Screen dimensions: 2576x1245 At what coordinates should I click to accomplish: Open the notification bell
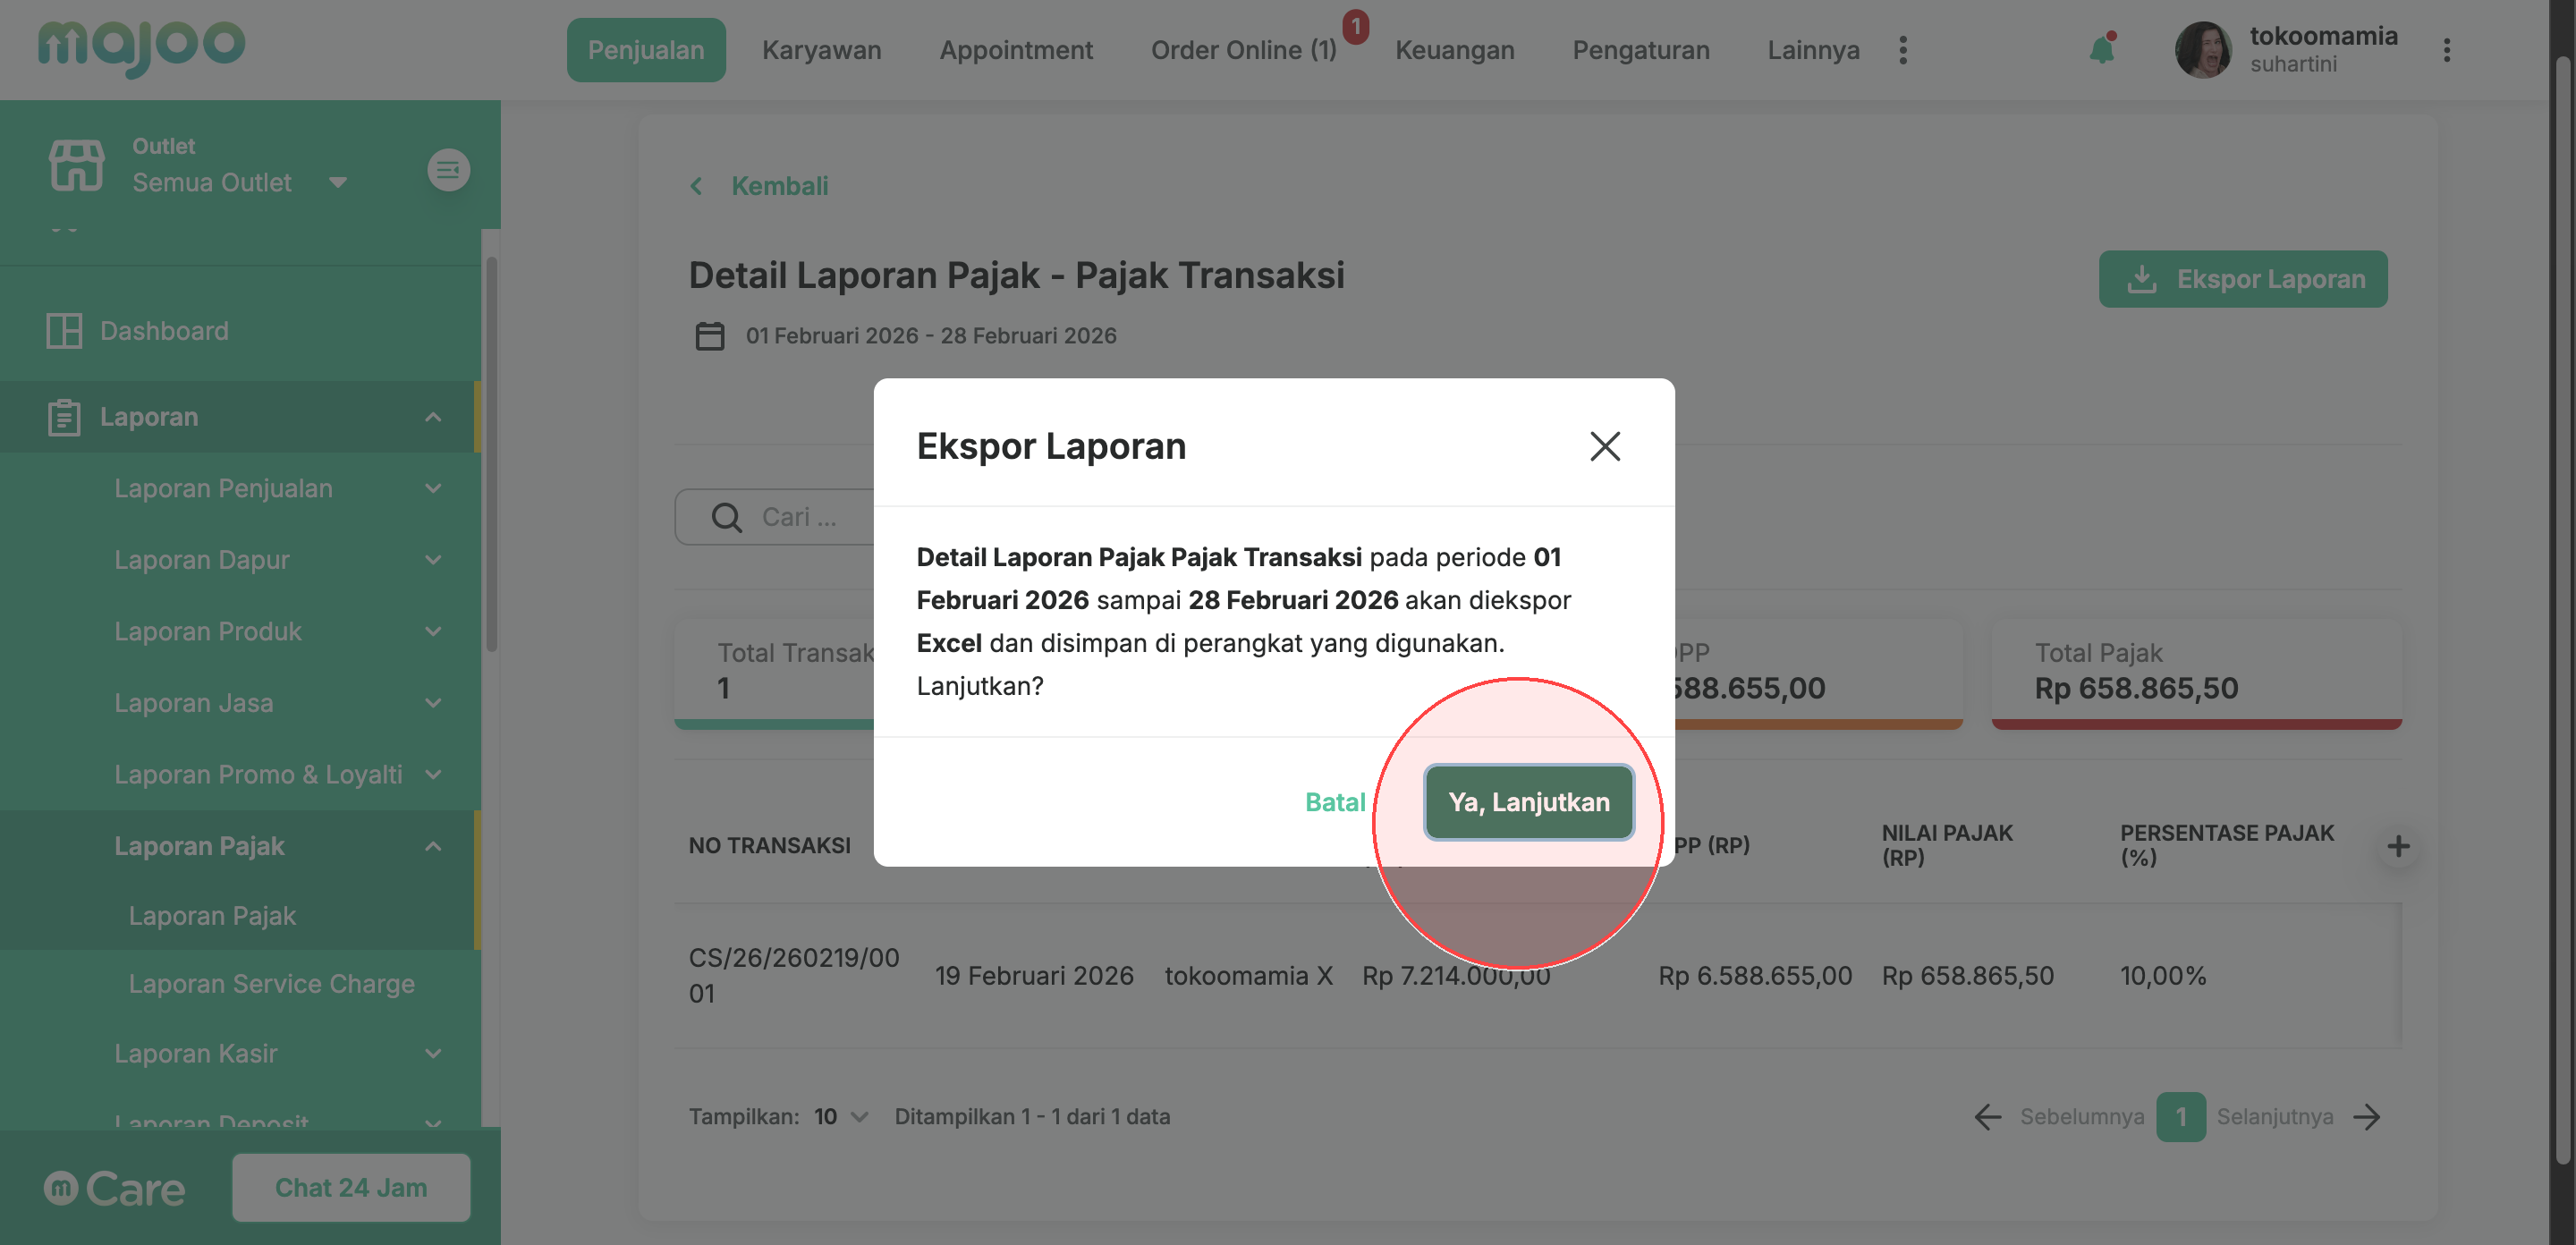[2101, 49]
